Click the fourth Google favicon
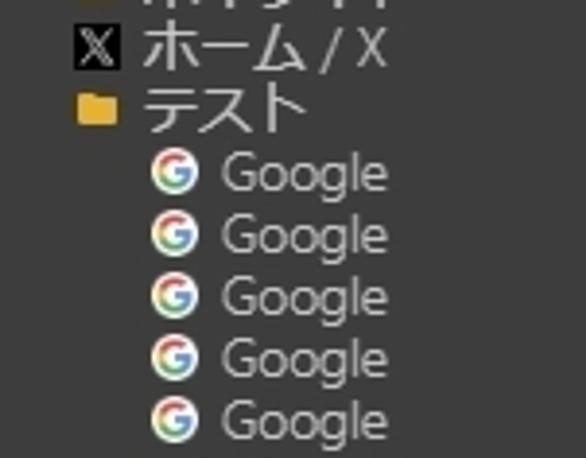This screenshot has width=586, height=458. (x=175, y=357)
